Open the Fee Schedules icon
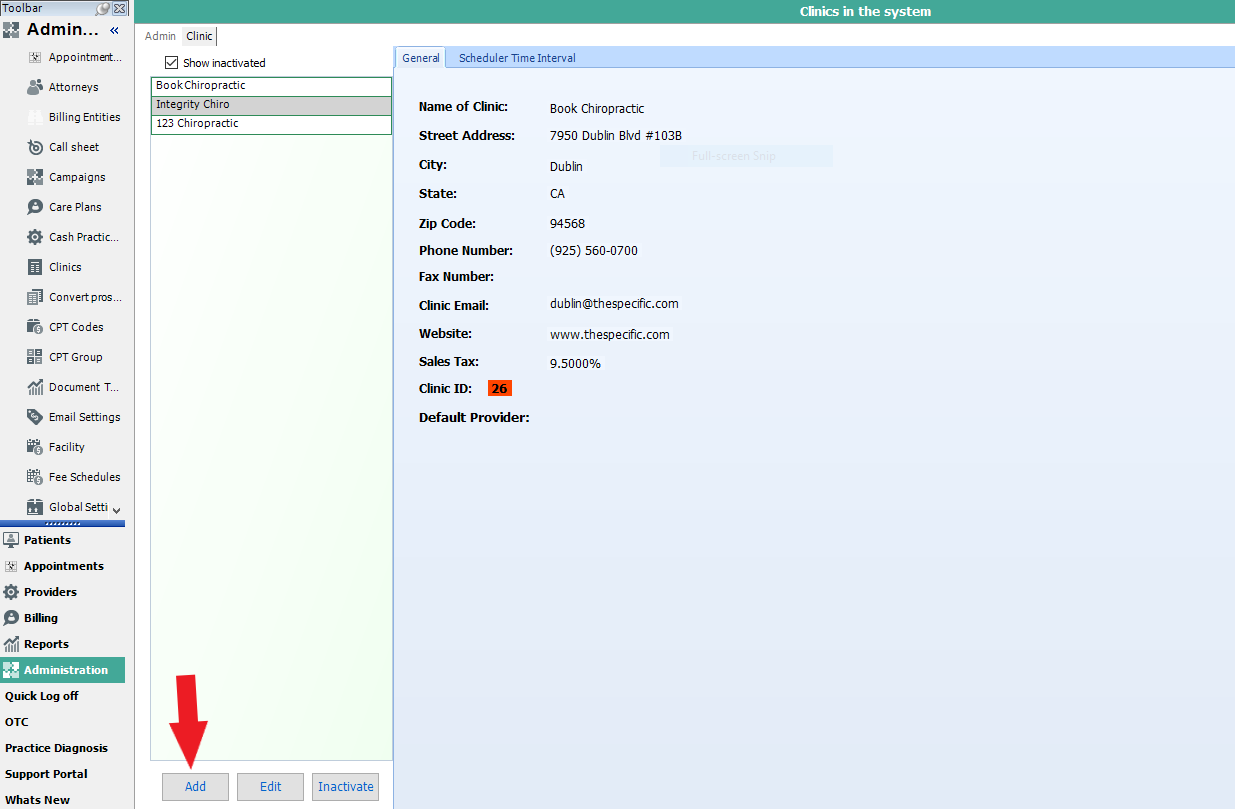 [35, 477]
